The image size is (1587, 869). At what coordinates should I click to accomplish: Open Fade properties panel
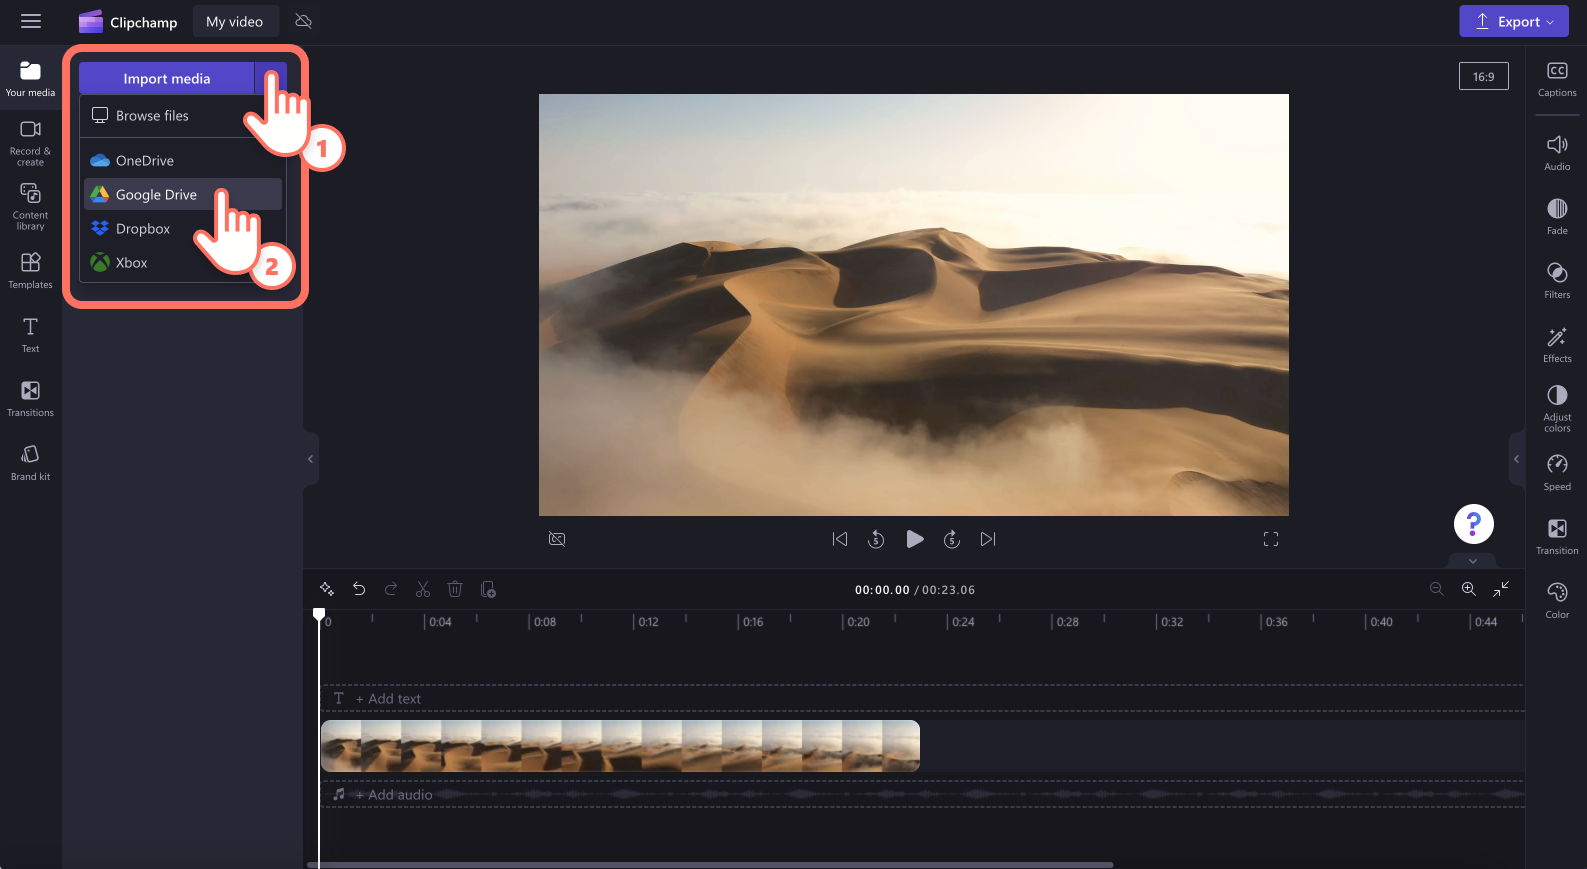pyautogui.click(x=1557, y=217)
